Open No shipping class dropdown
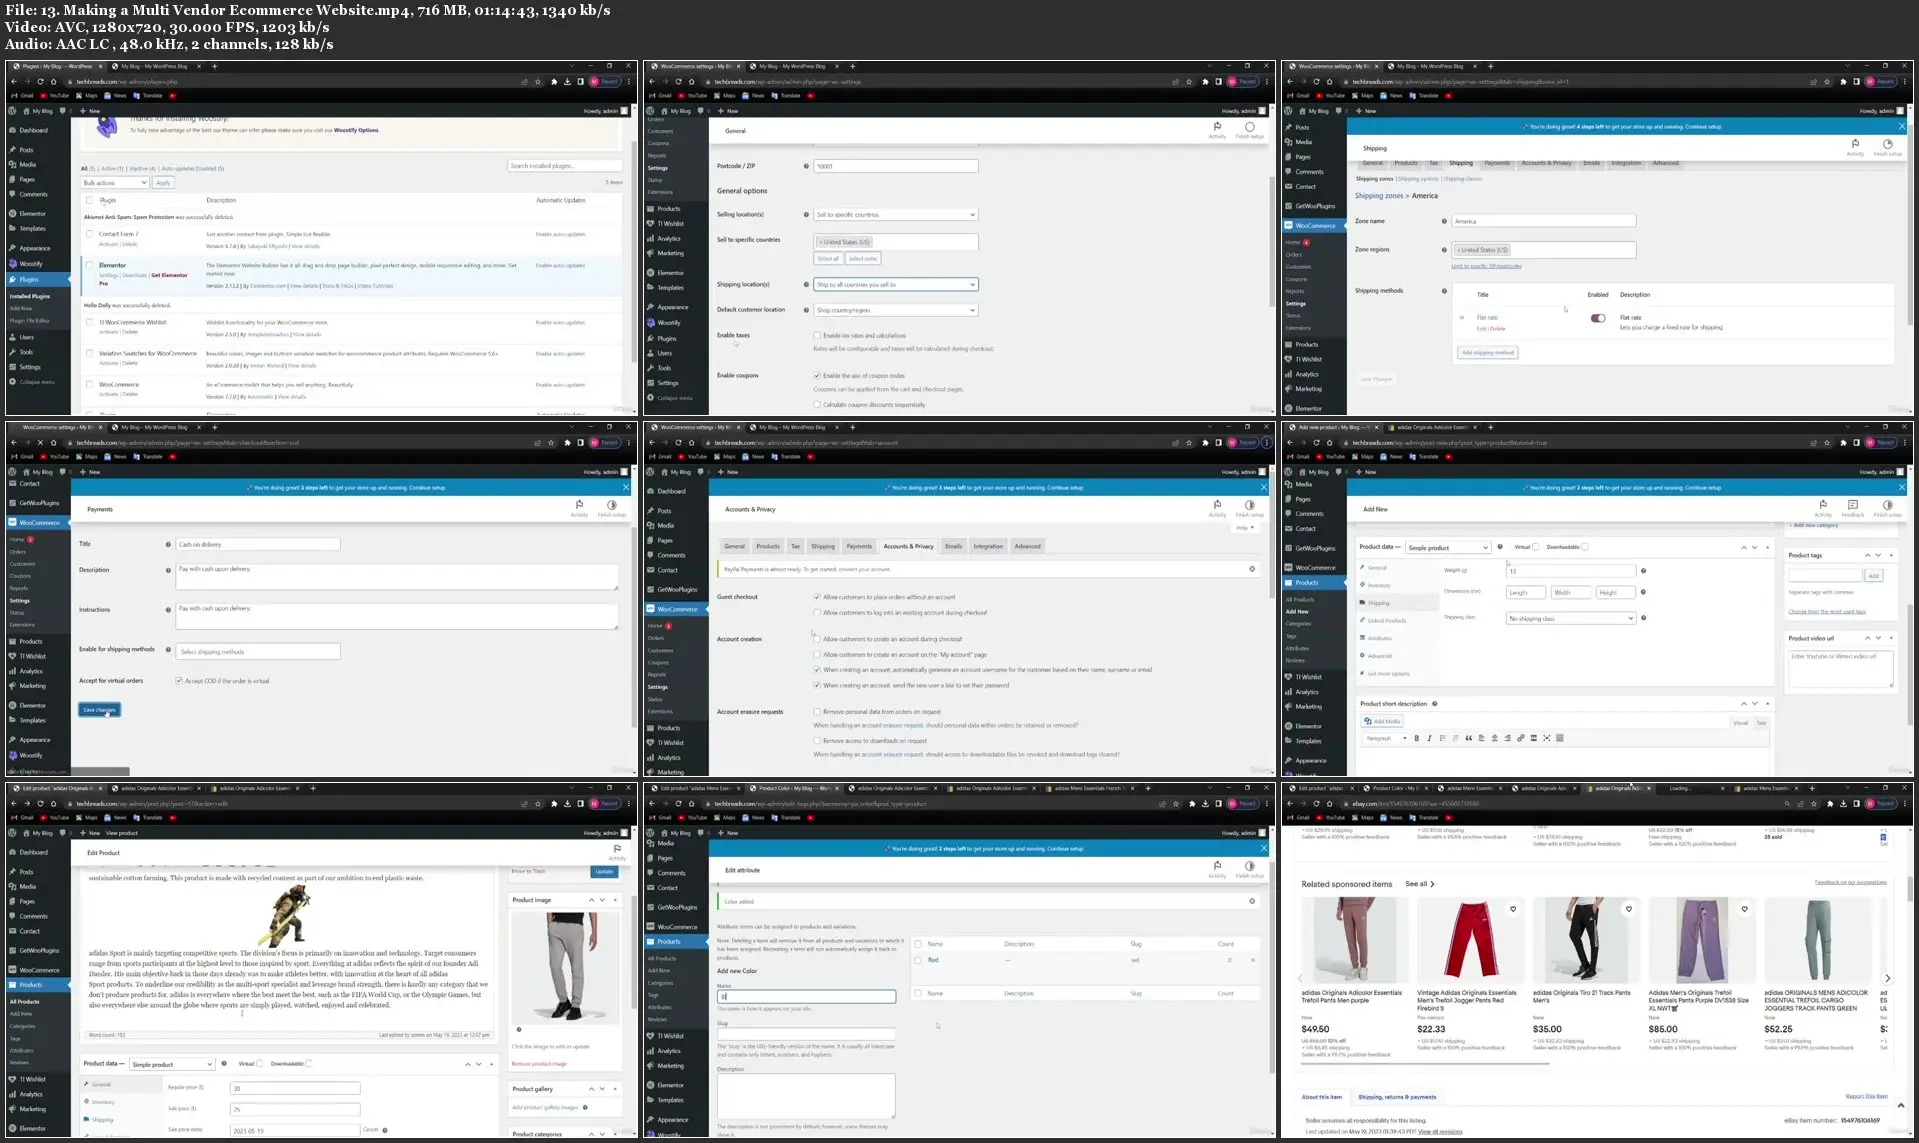The width and height of the screenshot is (1919, 1143). (x=1570, y=618)
